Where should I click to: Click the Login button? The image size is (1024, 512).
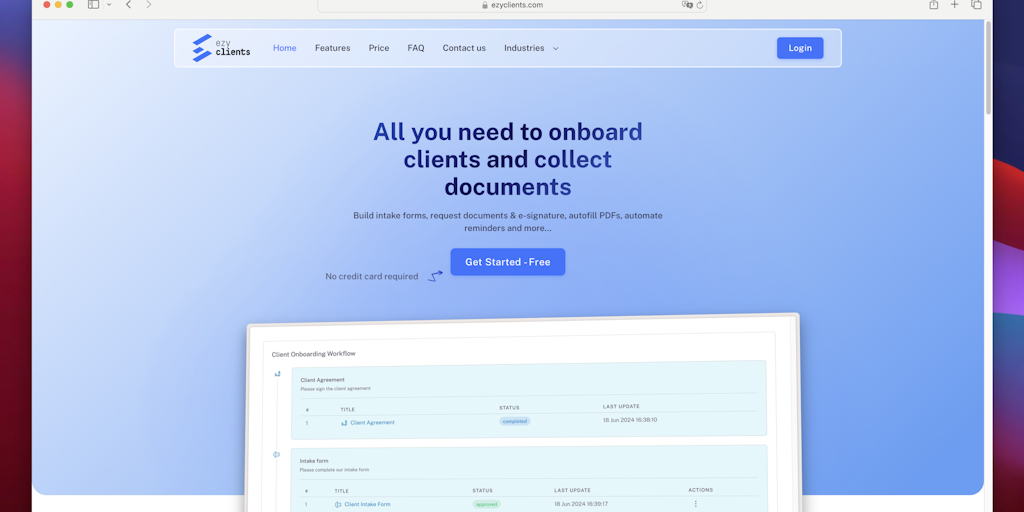click(x=800, y=48)
